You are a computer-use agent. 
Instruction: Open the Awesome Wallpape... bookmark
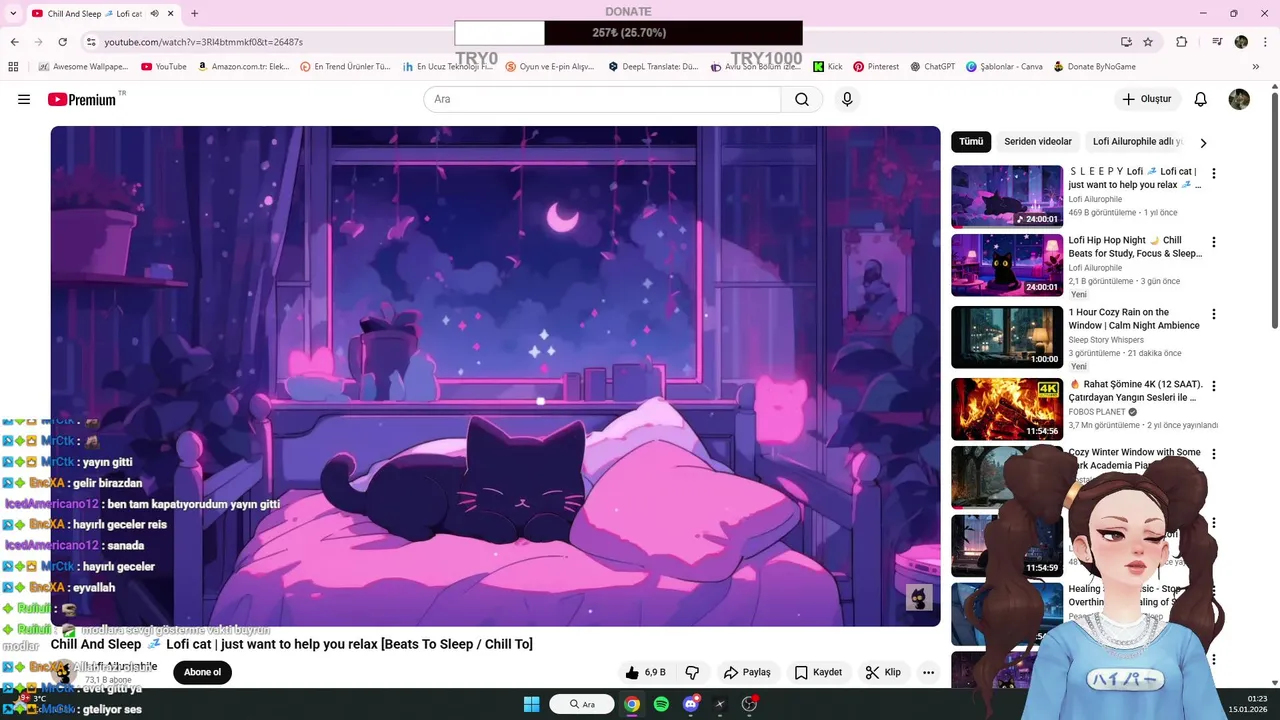point(83,67)
